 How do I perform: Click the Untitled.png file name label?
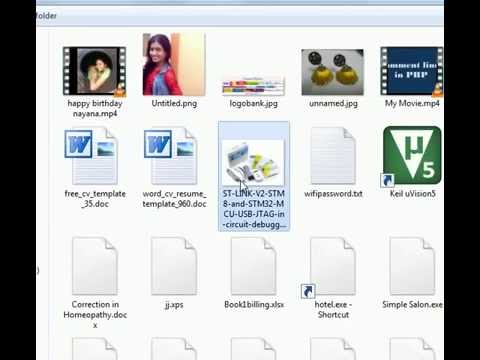174,103
